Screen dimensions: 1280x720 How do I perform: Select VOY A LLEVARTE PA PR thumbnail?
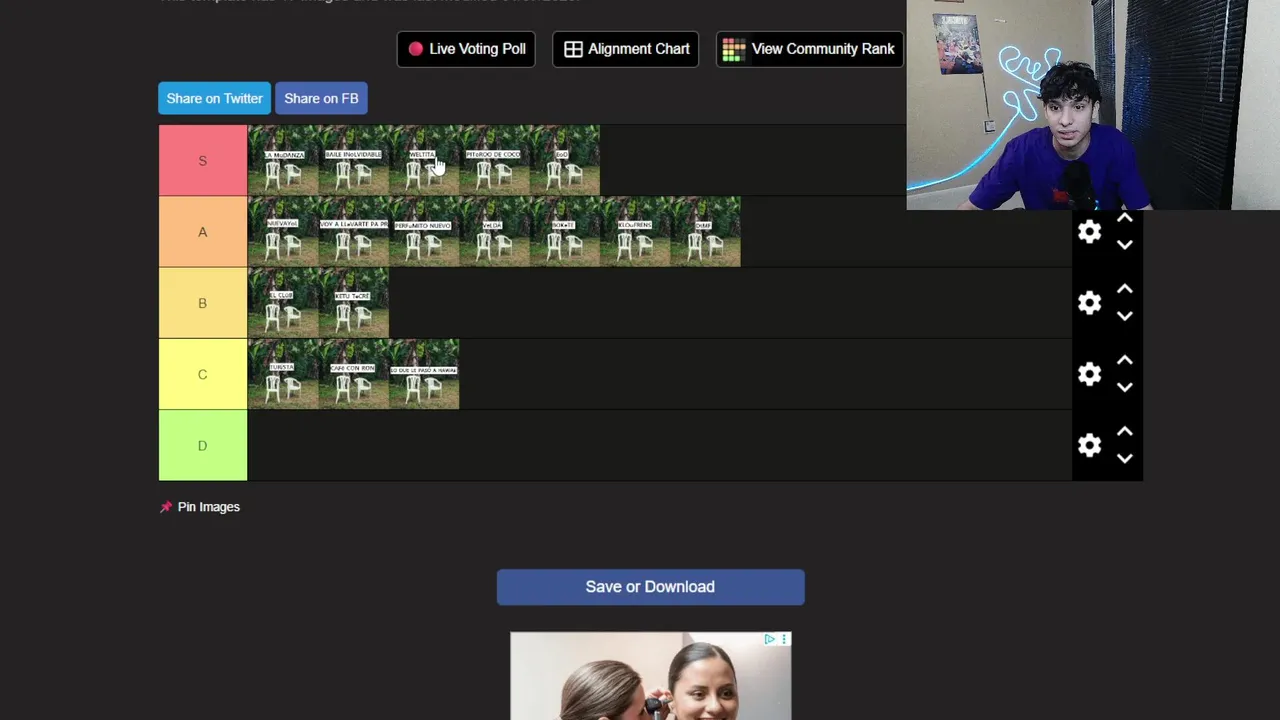point(353,232)
